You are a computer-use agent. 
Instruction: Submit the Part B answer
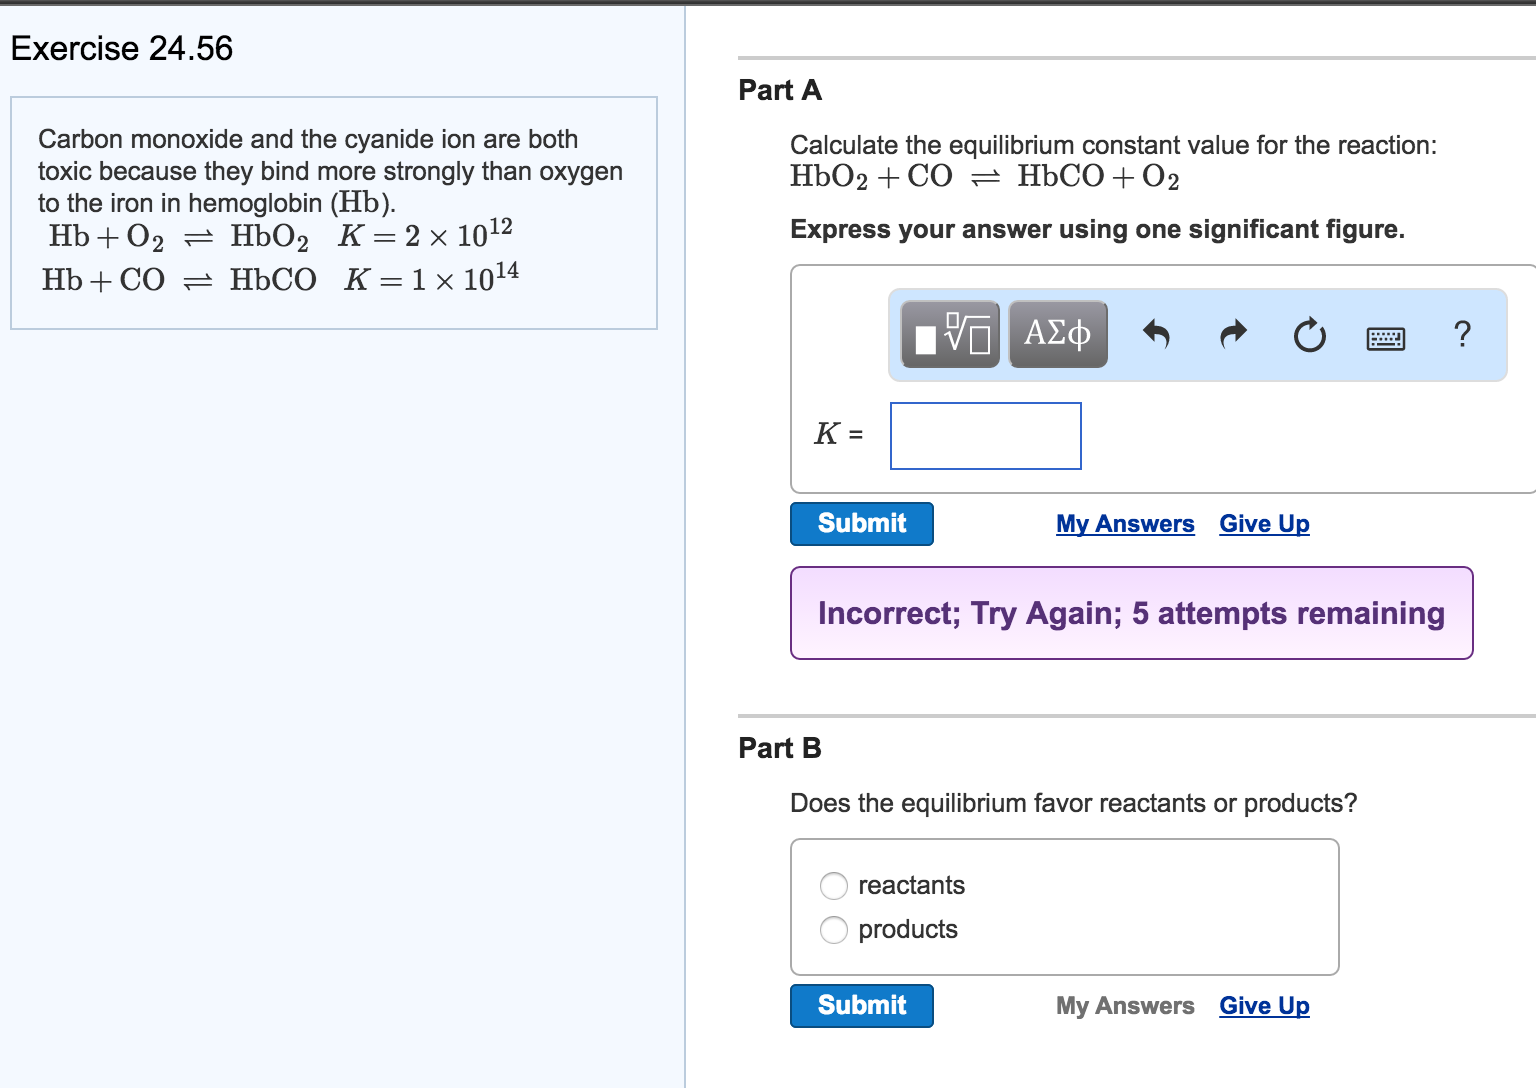862,1006
